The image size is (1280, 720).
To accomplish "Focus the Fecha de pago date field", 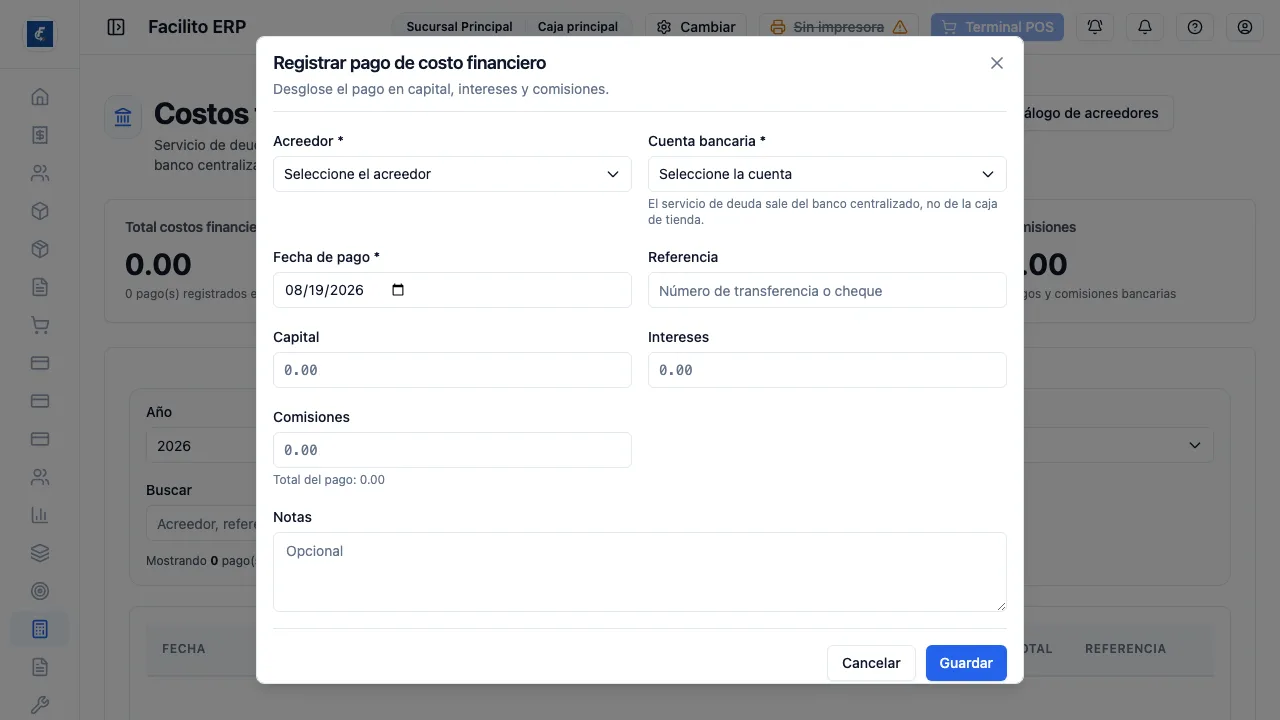I will click(x=452, y=290).
